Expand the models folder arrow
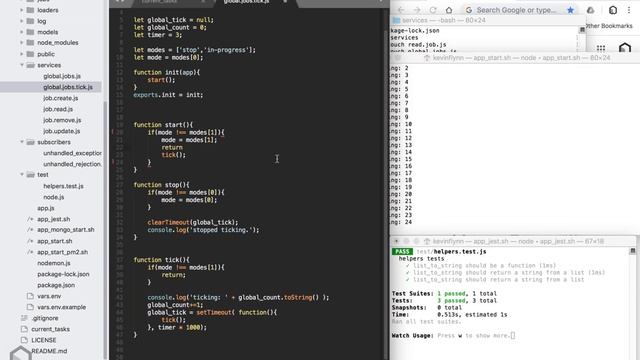 pos(22,32)
